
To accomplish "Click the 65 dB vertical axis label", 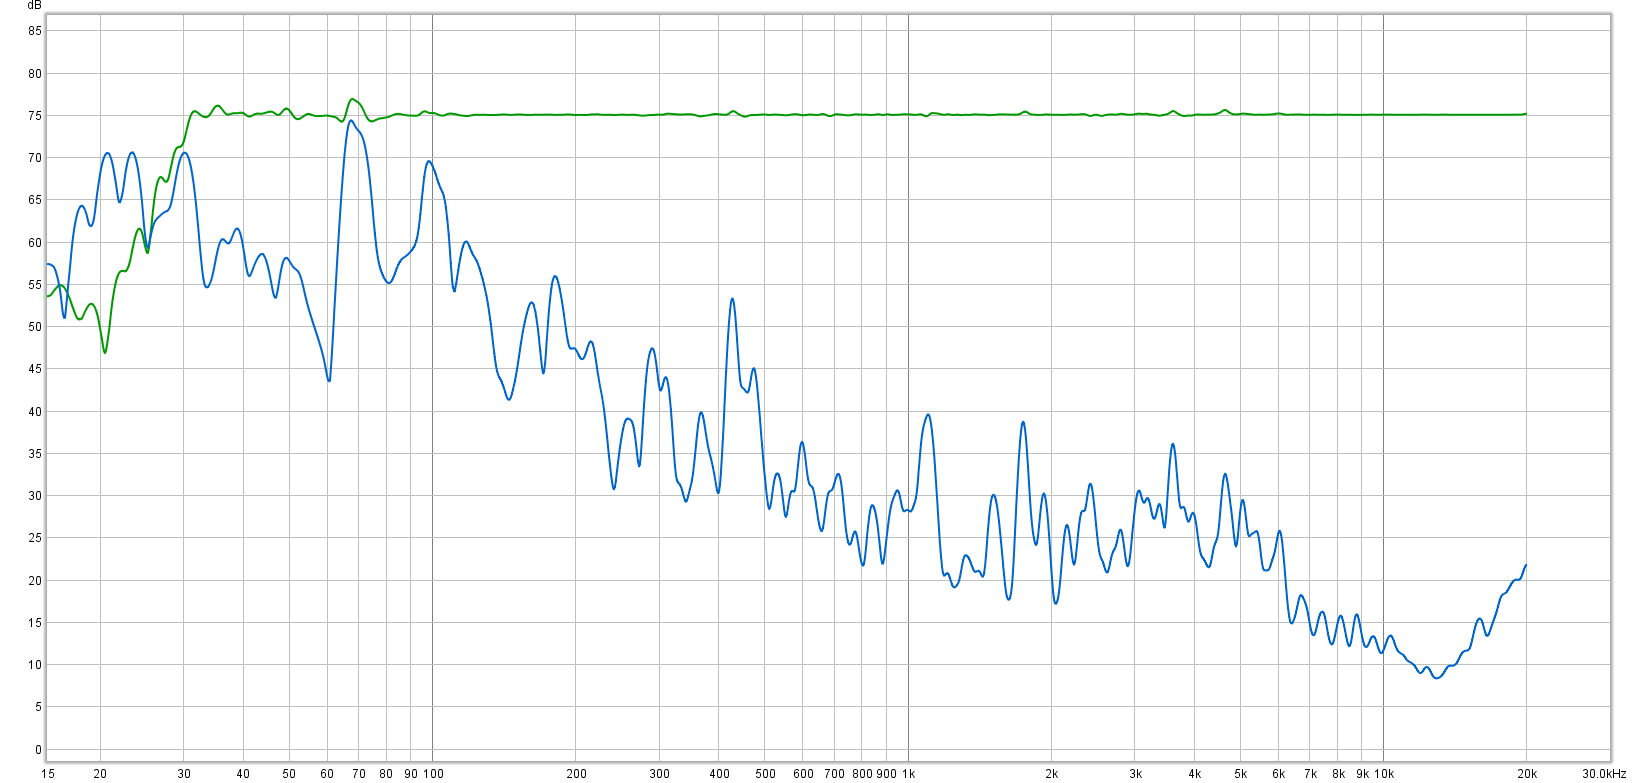I will point(36,200).
